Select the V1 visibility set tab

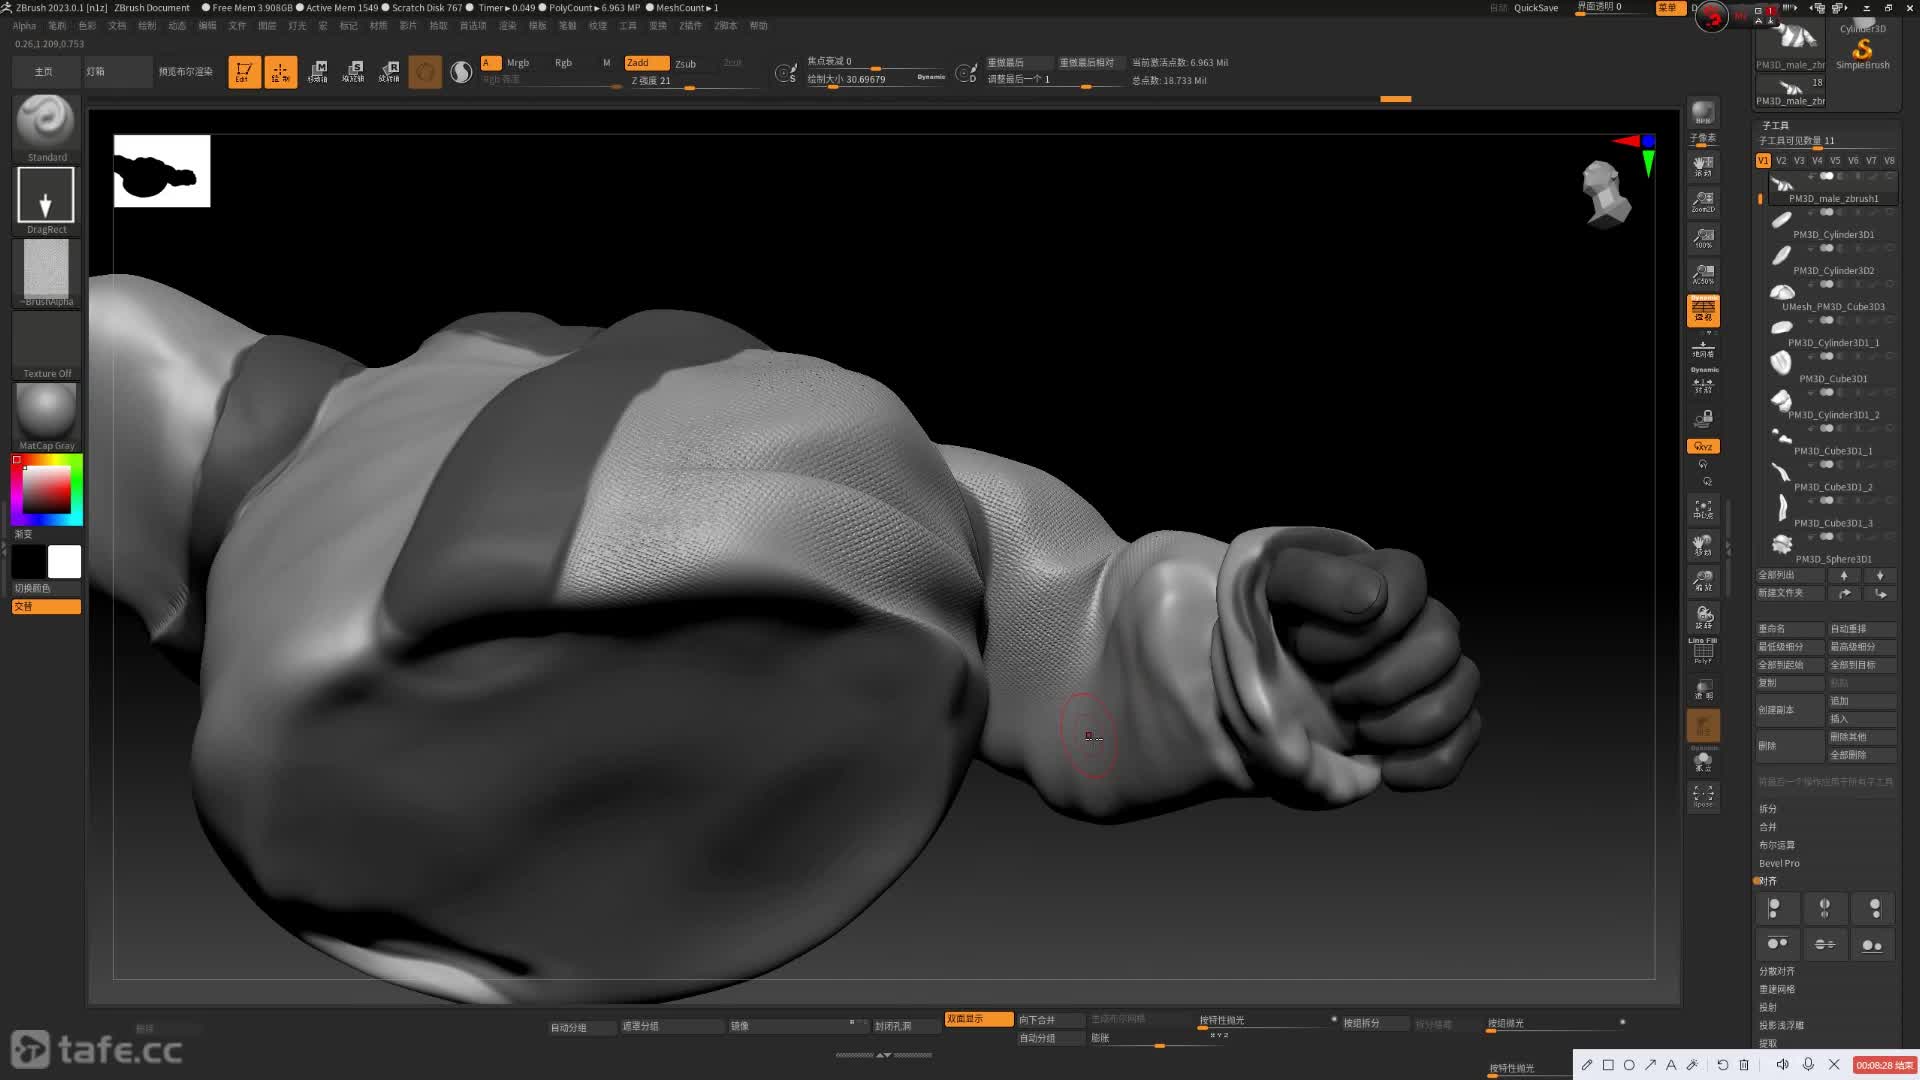pyautogui.click(x=1763, y=160)
